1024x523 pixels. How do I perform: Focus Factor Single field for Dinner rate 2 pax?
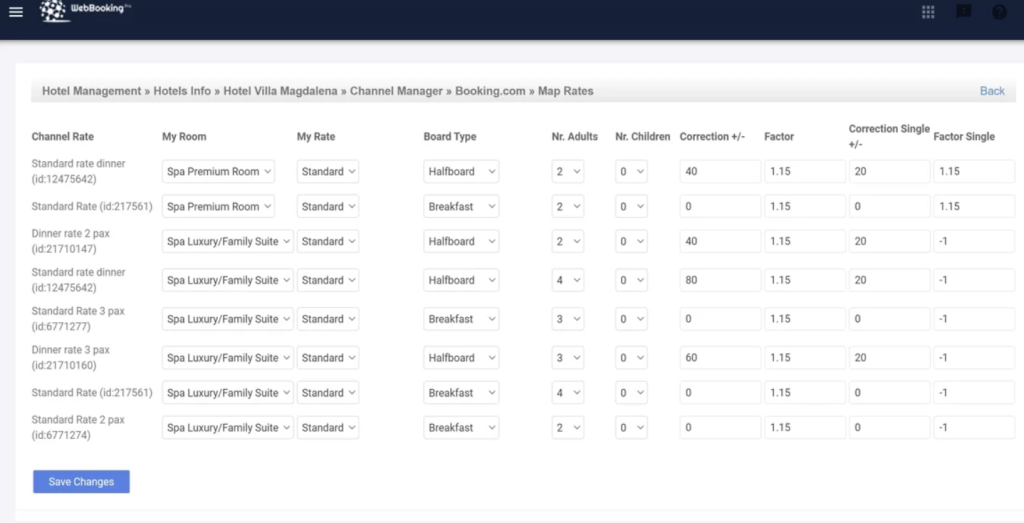click(973, 241)
